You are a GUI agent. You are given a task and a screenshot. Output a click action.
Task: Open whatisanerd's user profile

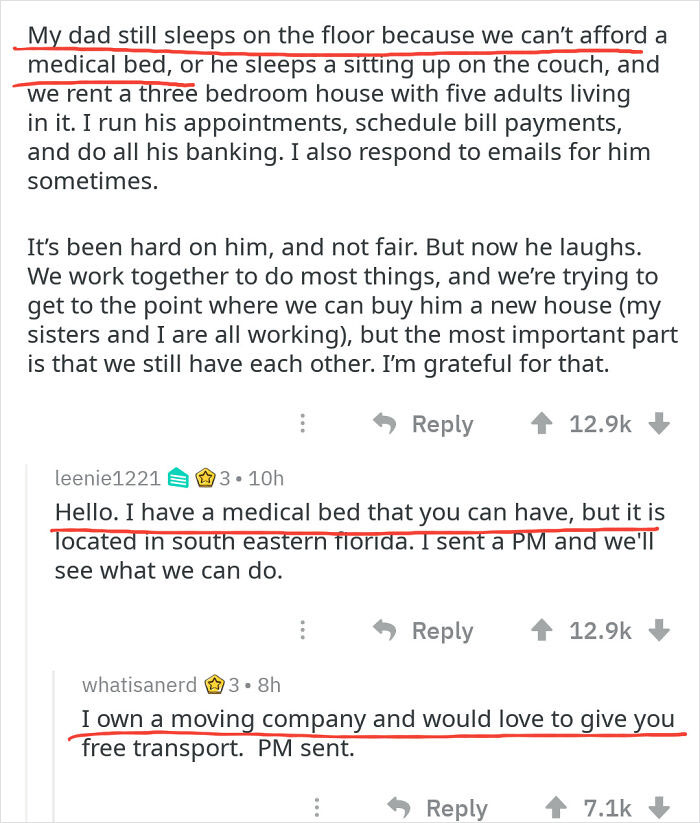click(141, 685)
